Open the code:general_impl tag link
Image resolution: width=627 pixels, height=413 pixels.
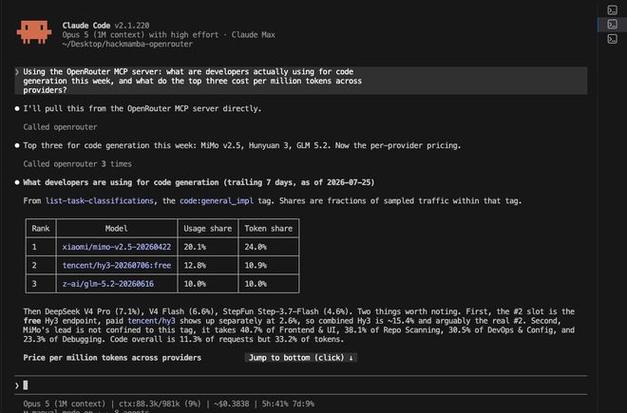pos(216,201)
